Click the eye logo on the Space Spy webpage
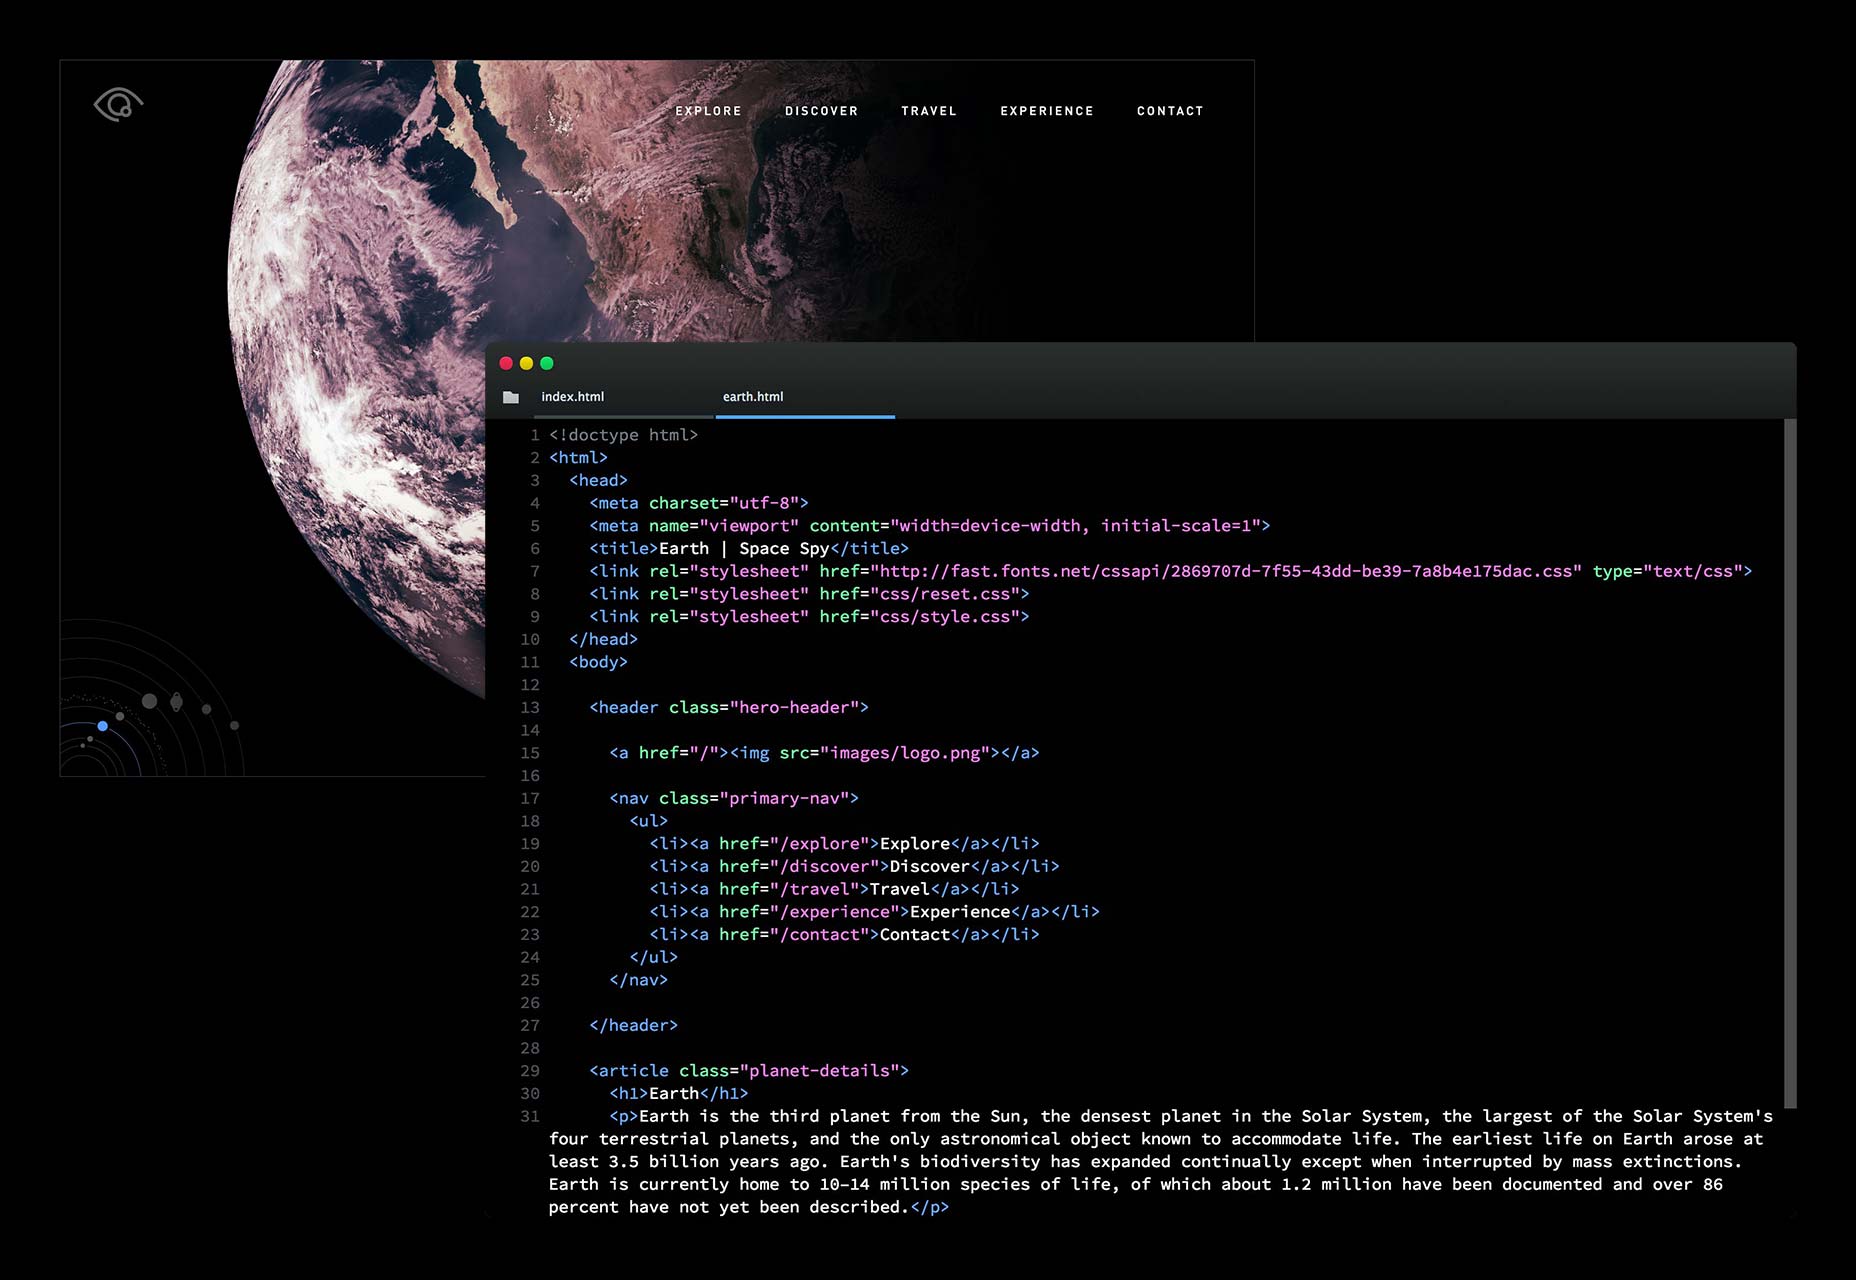 click(118, 104)
